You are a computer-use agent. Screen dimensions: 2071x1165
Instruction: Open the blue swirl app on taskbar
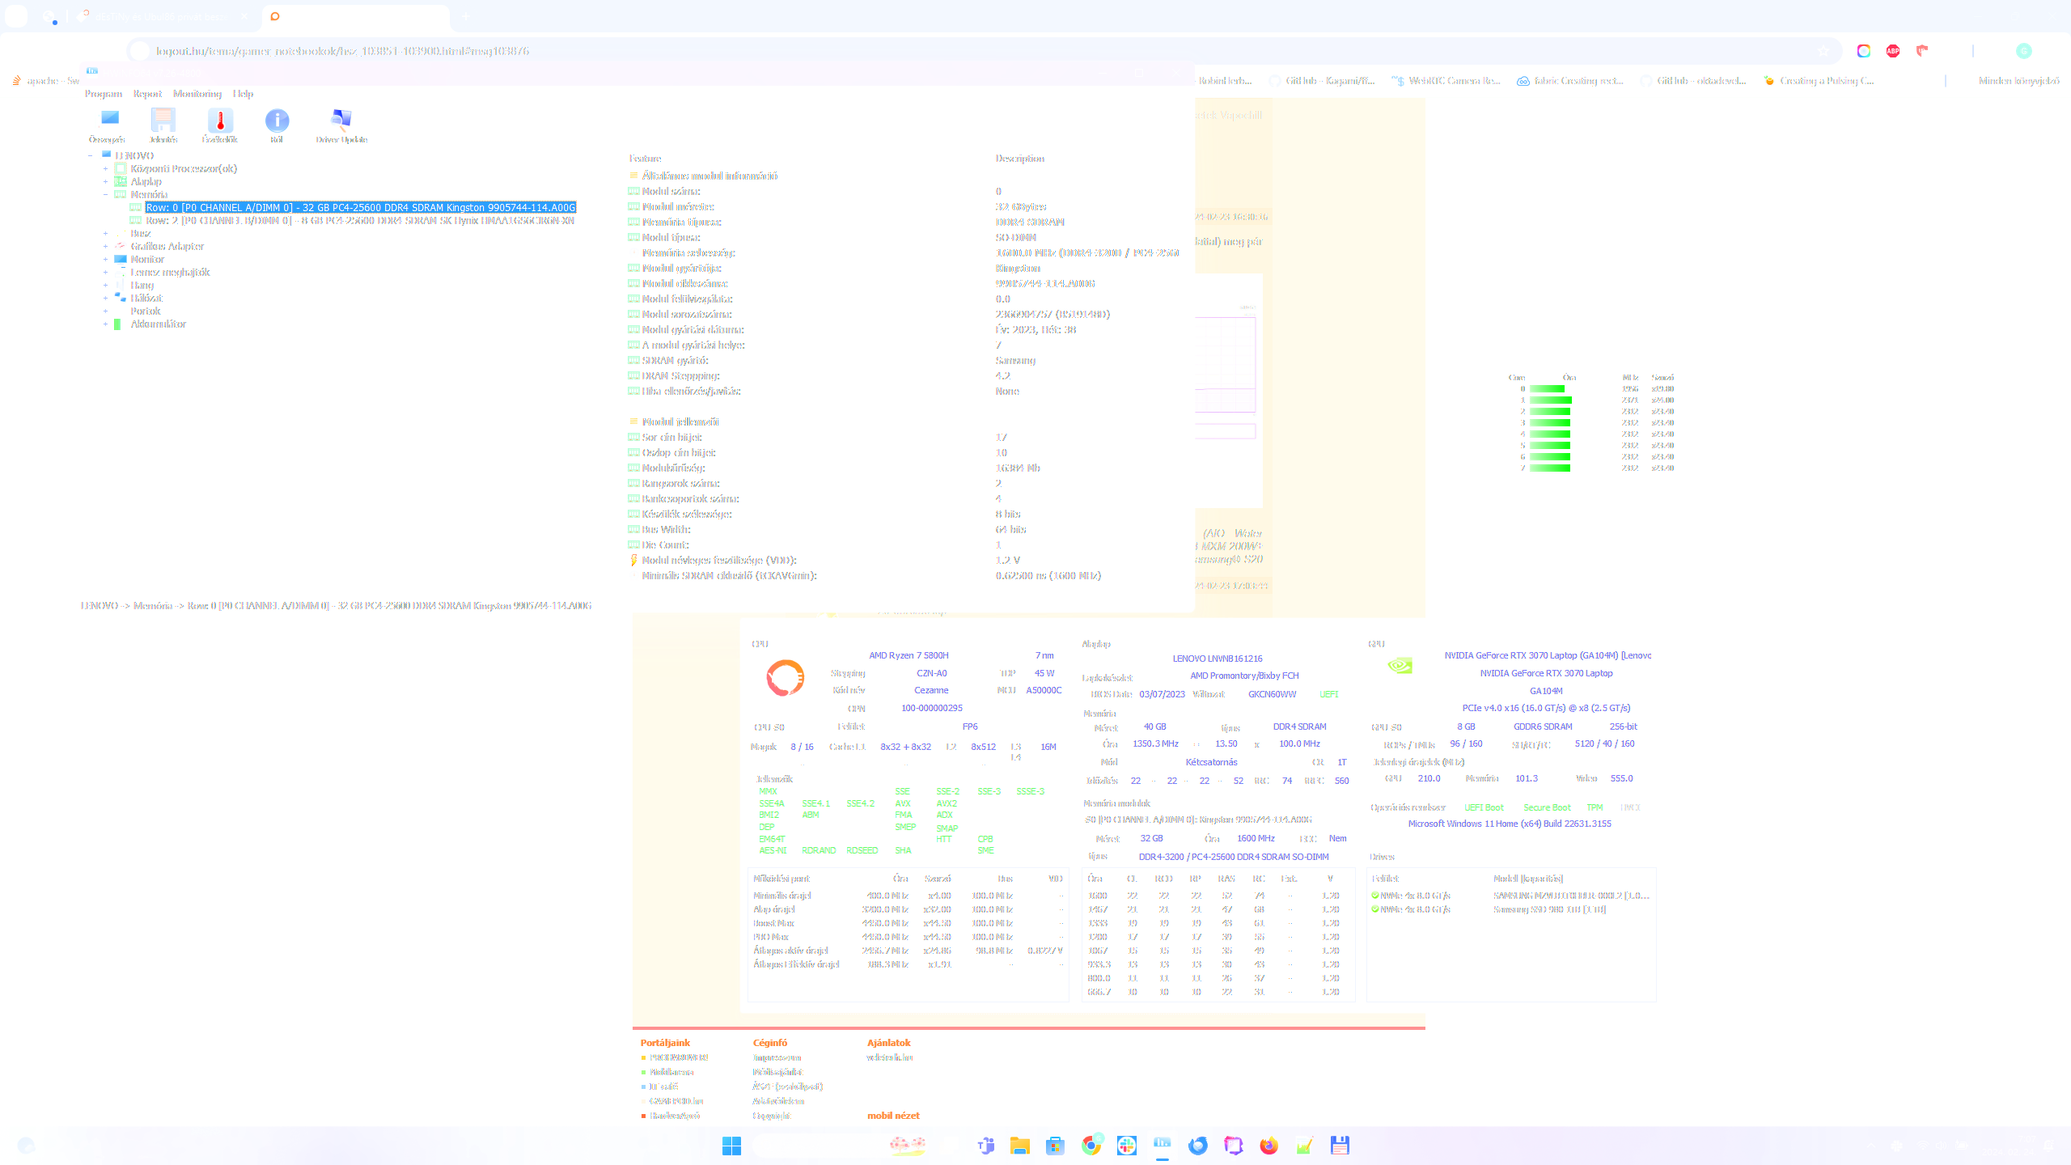tap(1198, 1146)
